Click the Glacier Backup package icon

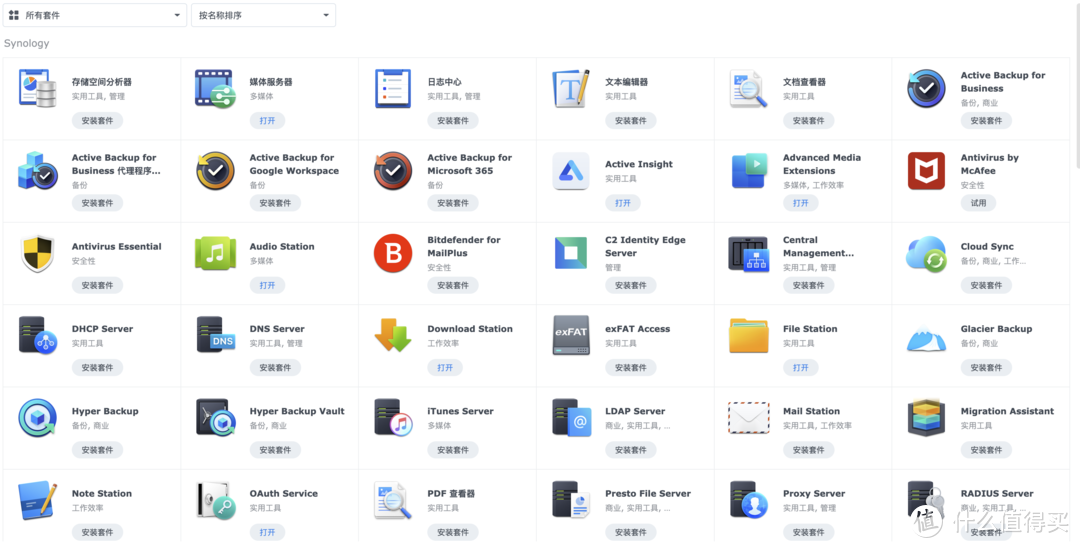pyautogui.click(x=926, y=337)
